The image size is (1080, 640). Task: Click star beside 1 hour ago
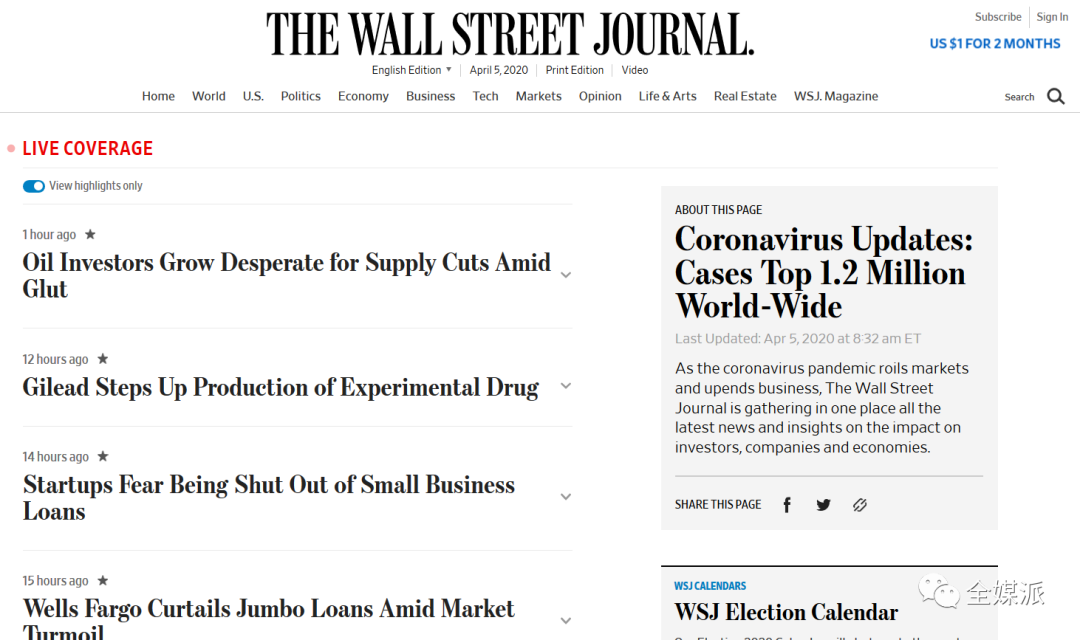point(90,234)
